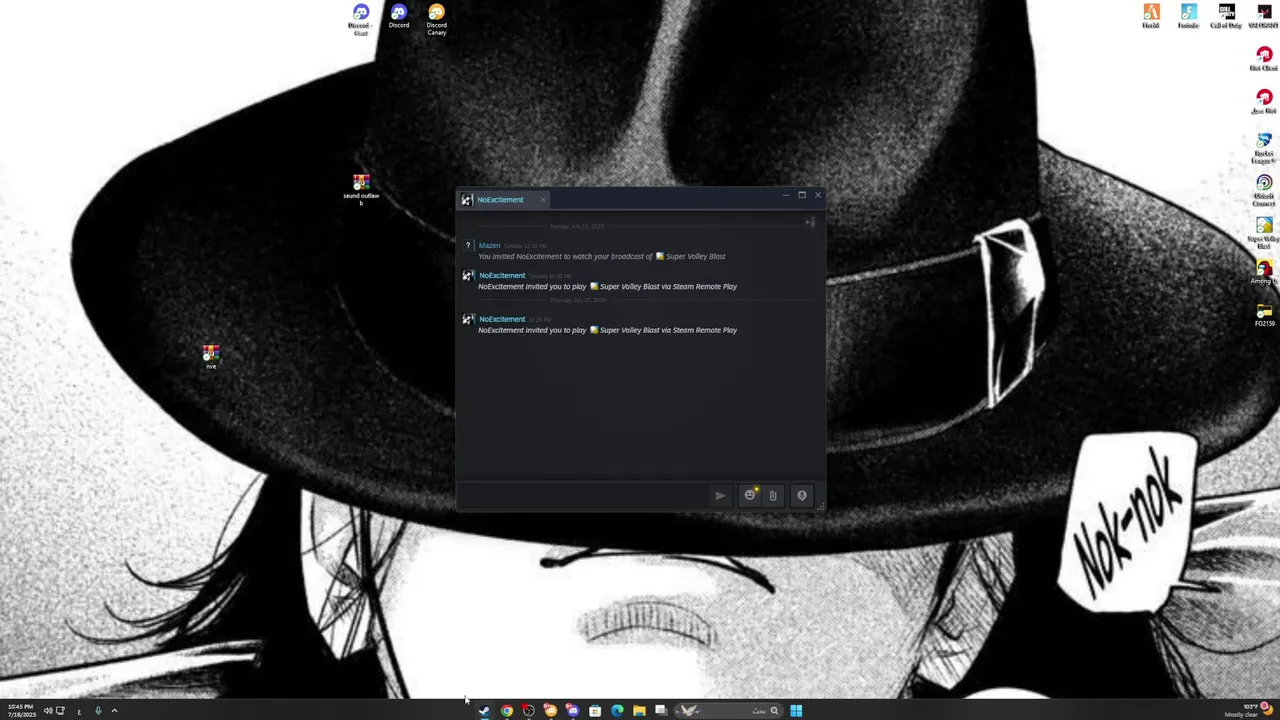This screenshot has height=720, width=1280.
Task: Open File Explorer from the taskbar
Action: [x=639, y=711]
